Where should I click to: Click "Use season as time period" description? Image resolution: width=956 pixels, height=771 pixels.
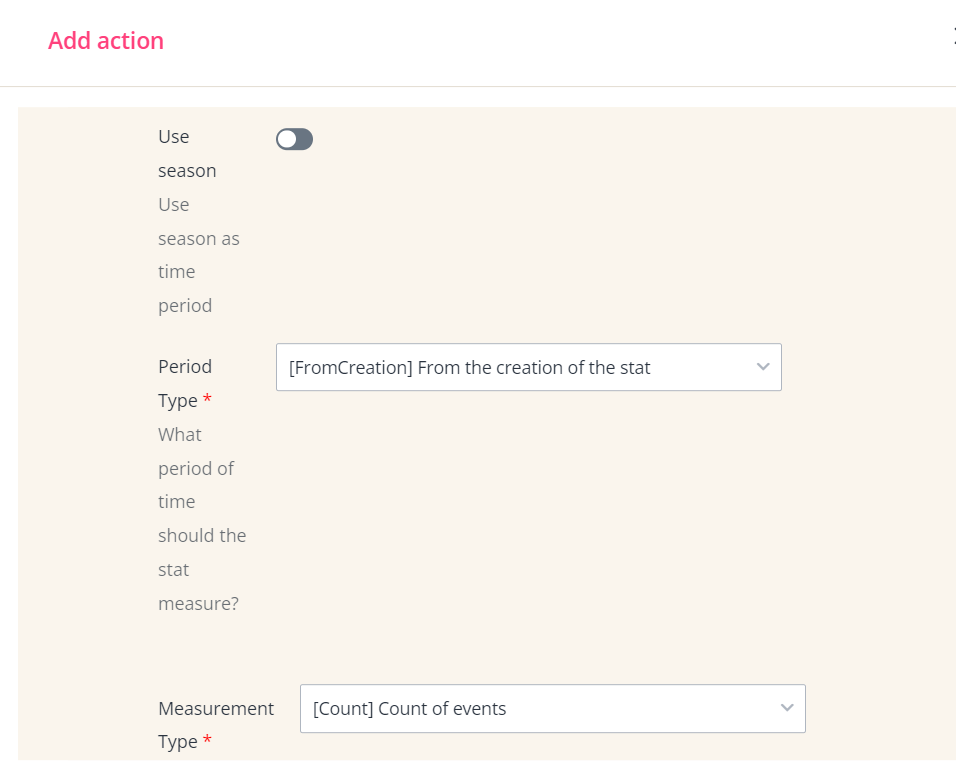(x=198, y=255)
